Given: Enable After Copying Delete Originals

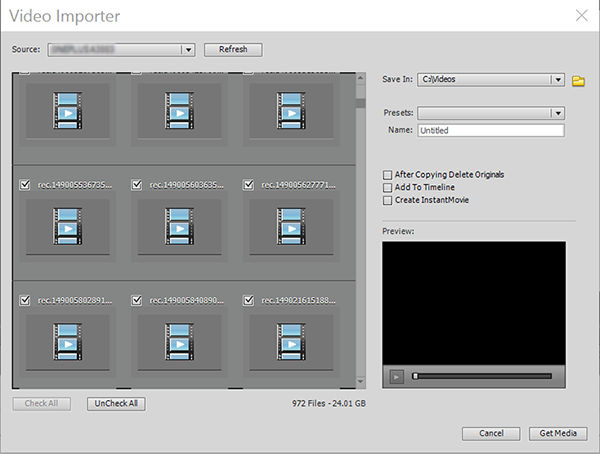Looking at the screenshot, I should [x=388, y=175].
